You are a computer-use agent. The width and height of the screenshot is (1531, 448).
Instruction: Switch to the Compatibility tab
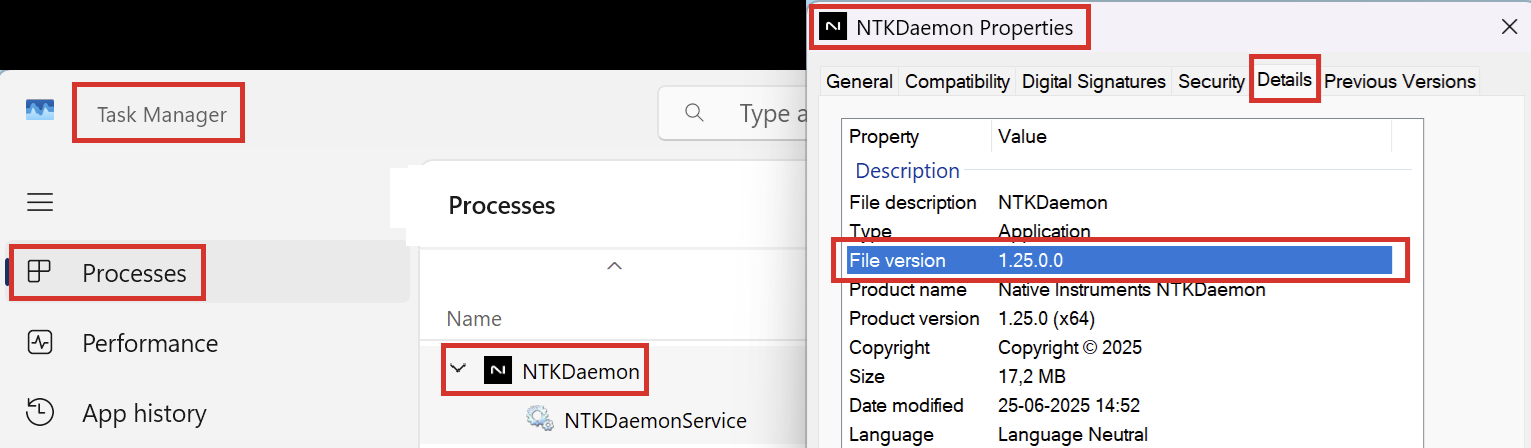click(957, 82)
